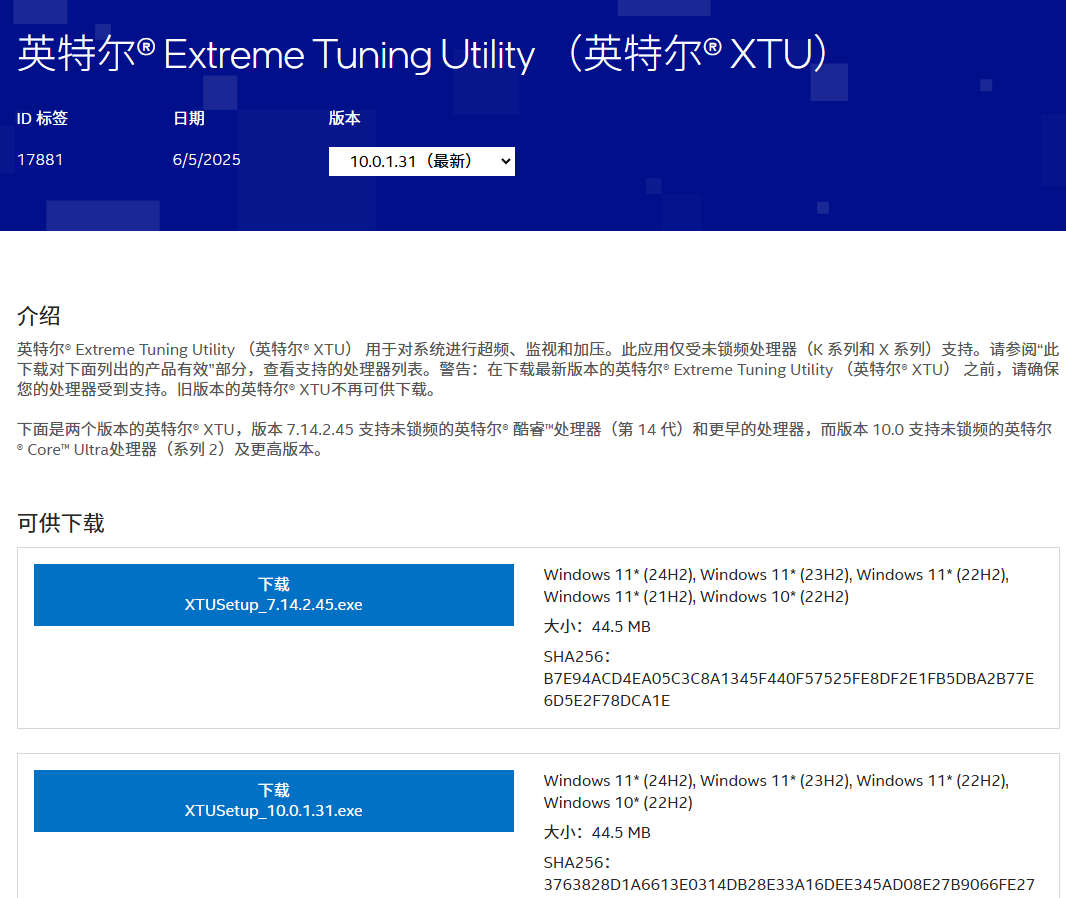The image size is (1066, 898).
Task: Open the version dropdown showing 10.0.1.31
Action: (421, 161)
